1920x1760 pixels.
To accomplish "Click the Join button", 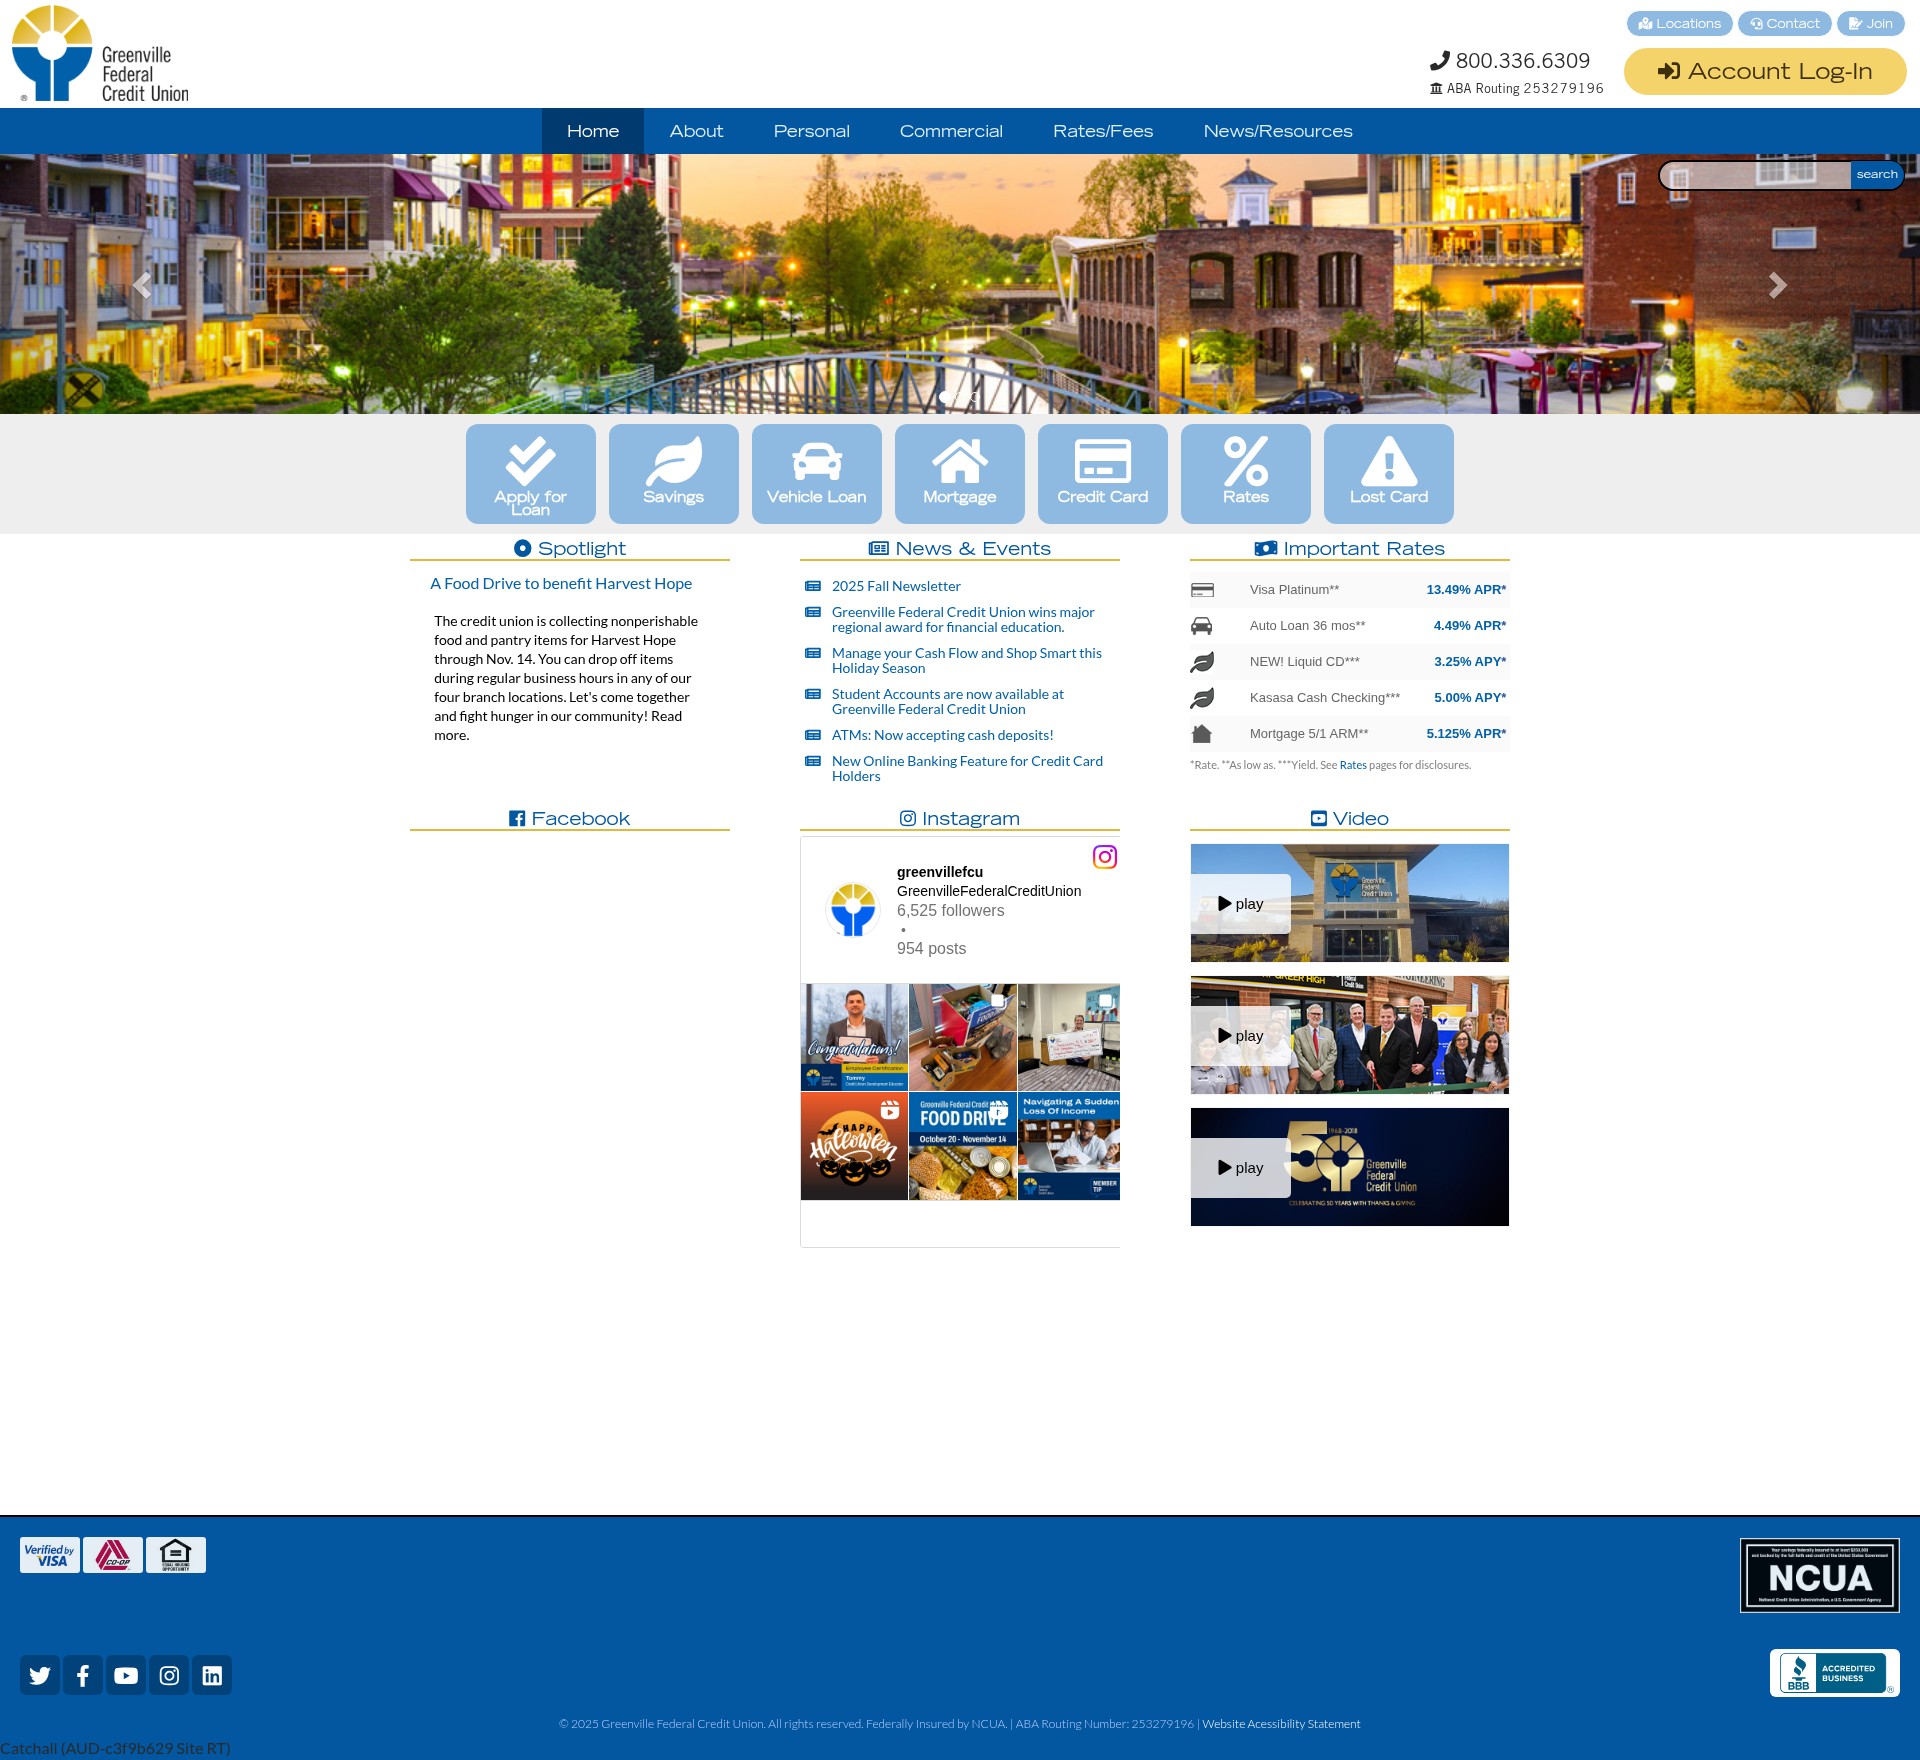I will [x=1871, y=23].
